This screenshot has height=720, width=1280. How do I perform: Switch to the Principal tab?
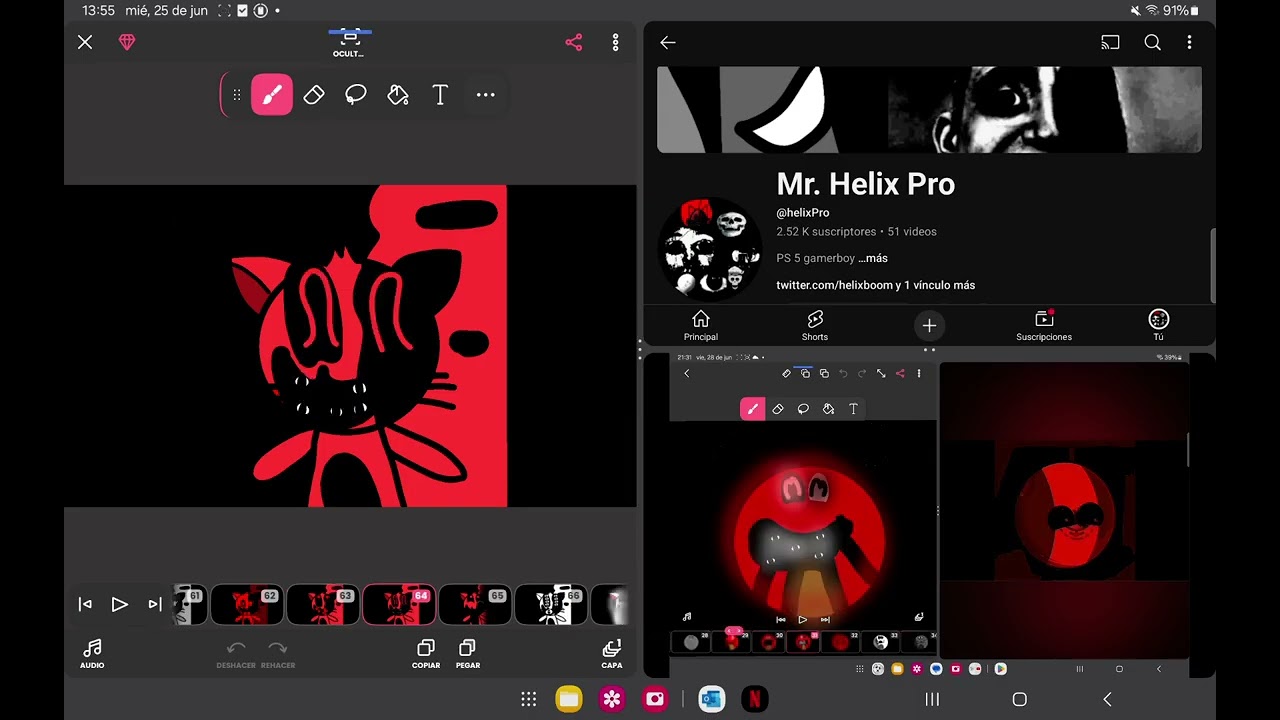click(x=701, y=325)
